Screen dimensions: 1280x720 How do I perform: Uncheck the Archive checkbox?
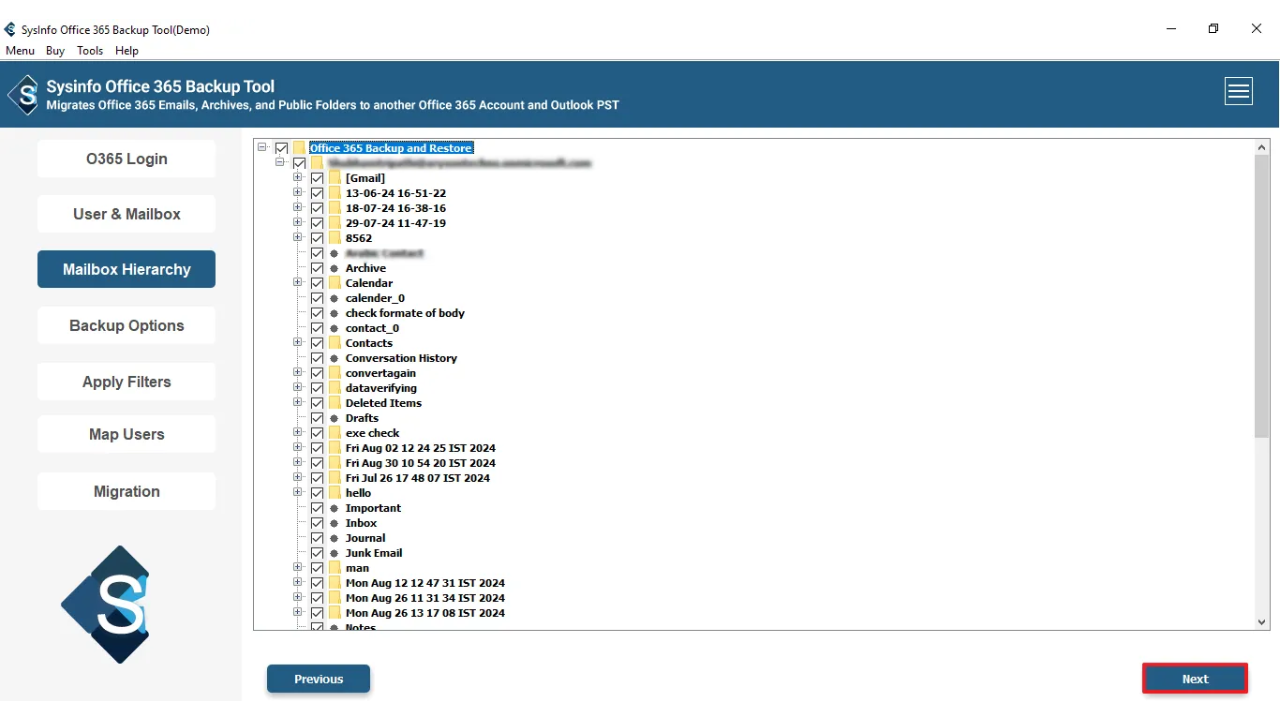(317, 268)
